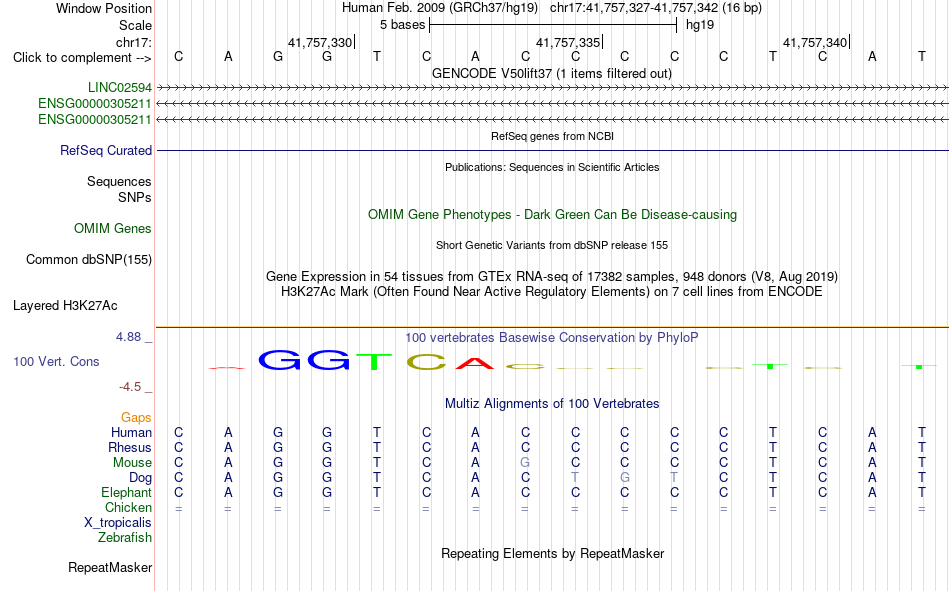Open 'RefSeq genes from NCBI' track title
The image size is (950, 591).
point(553,136)
